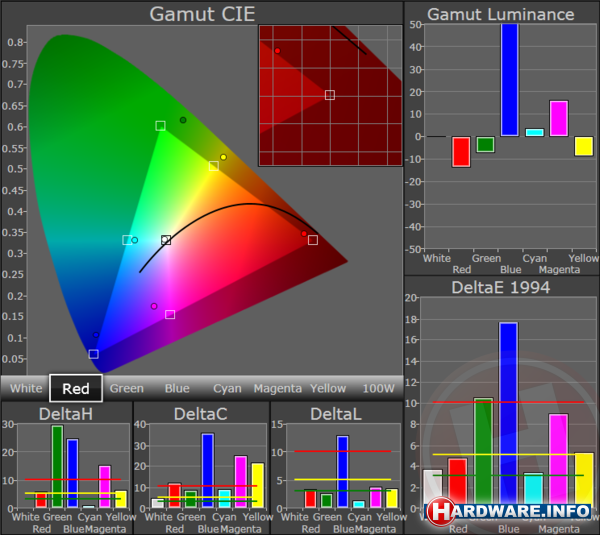Switch to the Green color tab
The height and width of the screenshot is (535, 600).
tap(126, 388)
